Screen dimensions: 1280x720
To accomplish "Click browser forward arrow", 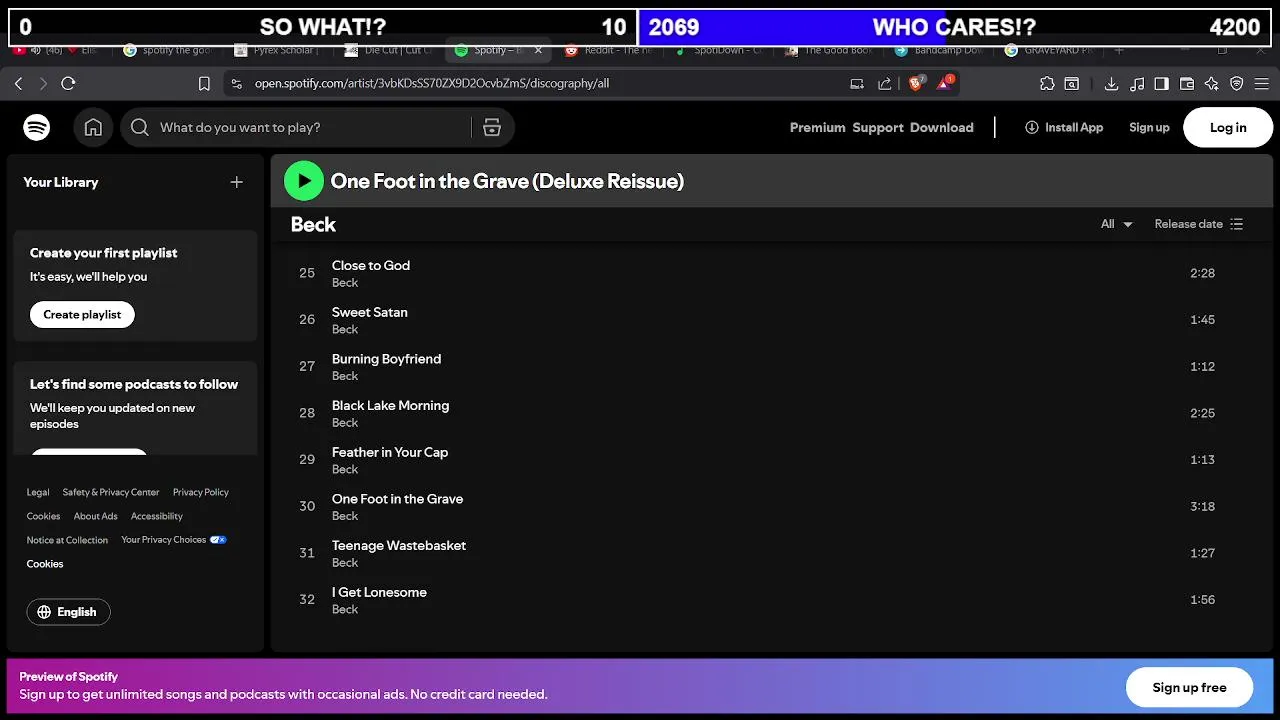I will (x=42, y=84).
